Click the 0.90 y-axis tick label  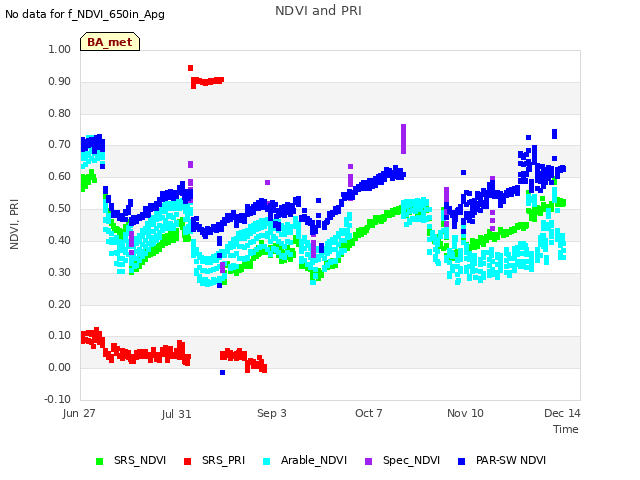60,81
